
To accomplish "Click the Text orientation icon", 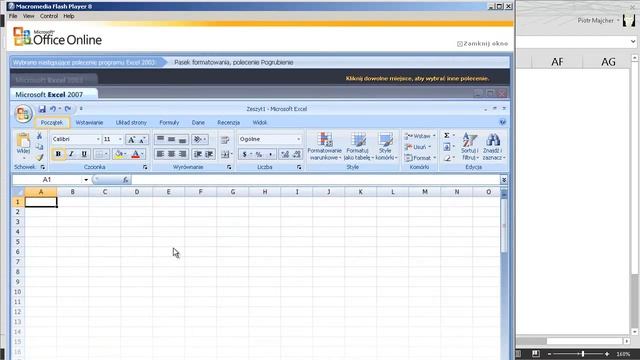I will 198,140.
